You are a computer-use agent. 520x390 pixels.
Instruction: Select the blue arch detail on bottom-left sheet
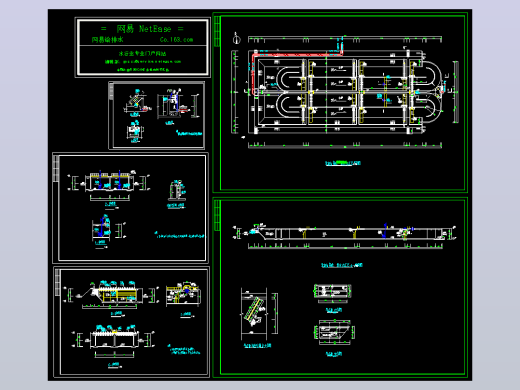pyautogui.click(x=184, y=294)
